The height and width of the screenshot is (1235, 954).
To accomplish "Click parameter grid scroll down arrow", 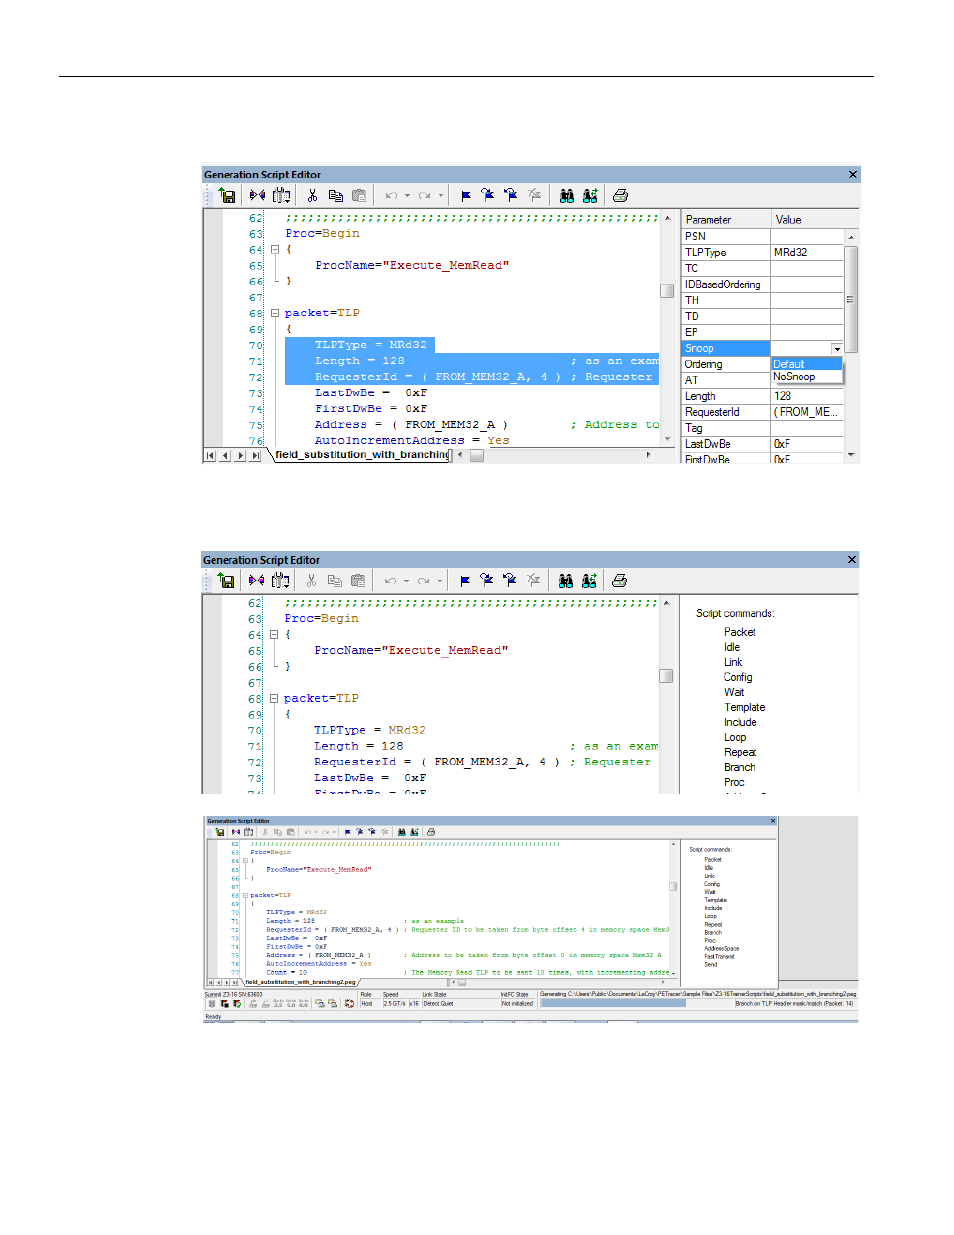I will (x=851, y=456).
